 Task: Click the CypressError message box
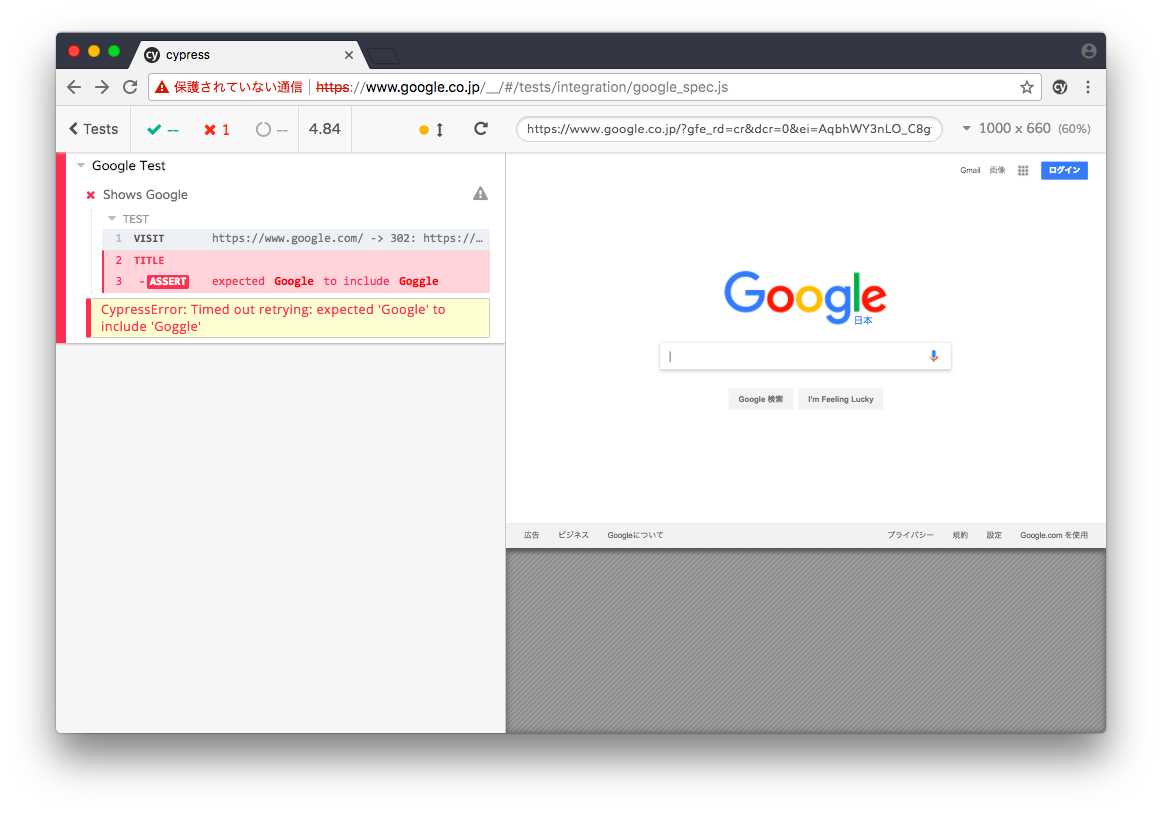tap(288, 318)
